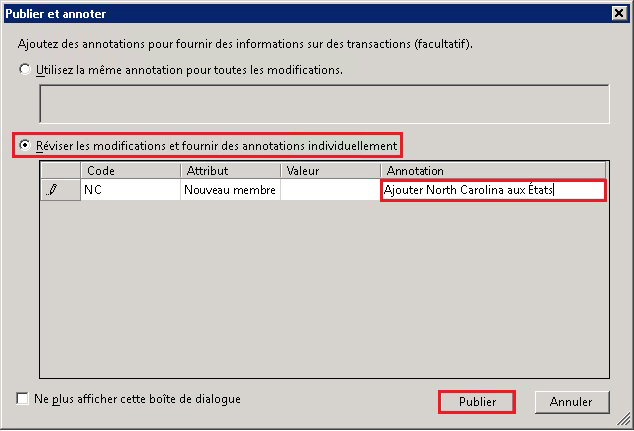Select the 'NC' code cell
Screen dimensions: 634x431
point(131,190)
